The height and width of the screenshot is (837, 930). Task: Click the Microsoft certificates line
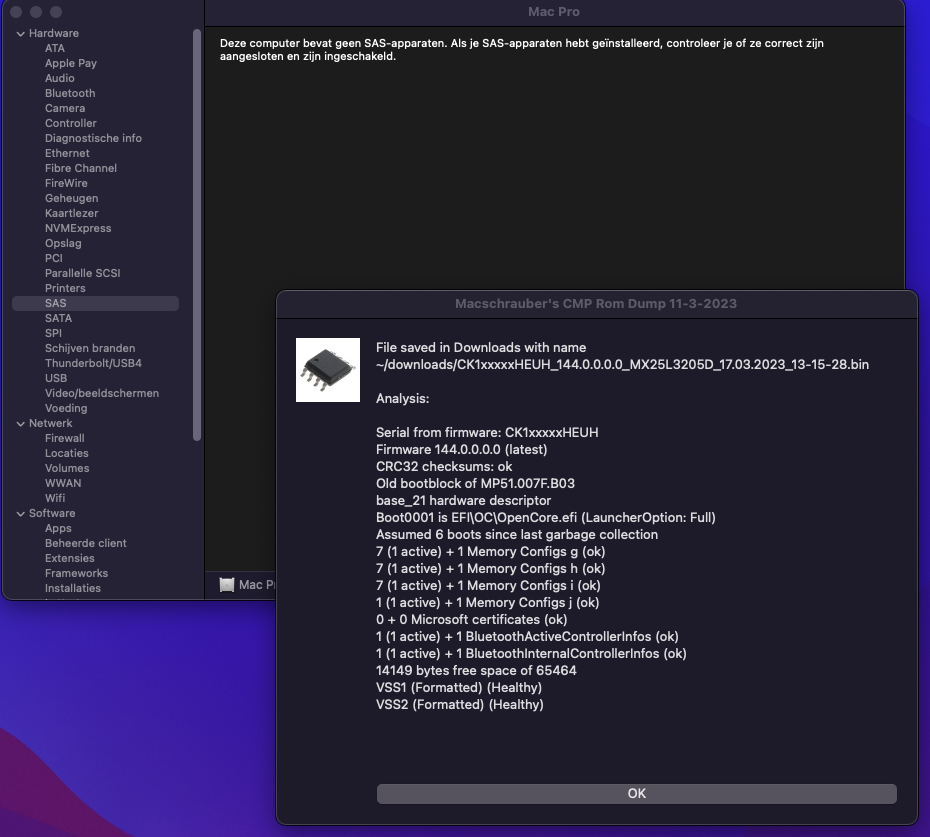472,619
